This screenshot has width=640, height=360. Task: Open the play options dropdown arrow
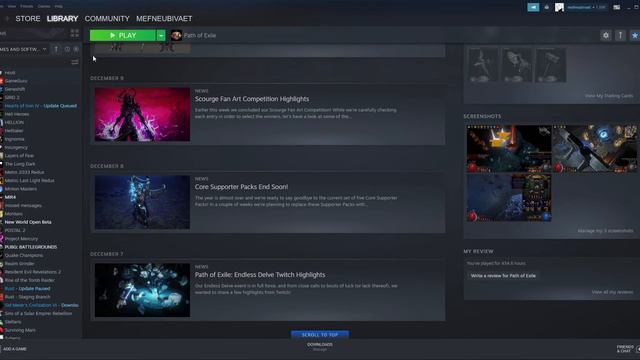click(161, 36)
